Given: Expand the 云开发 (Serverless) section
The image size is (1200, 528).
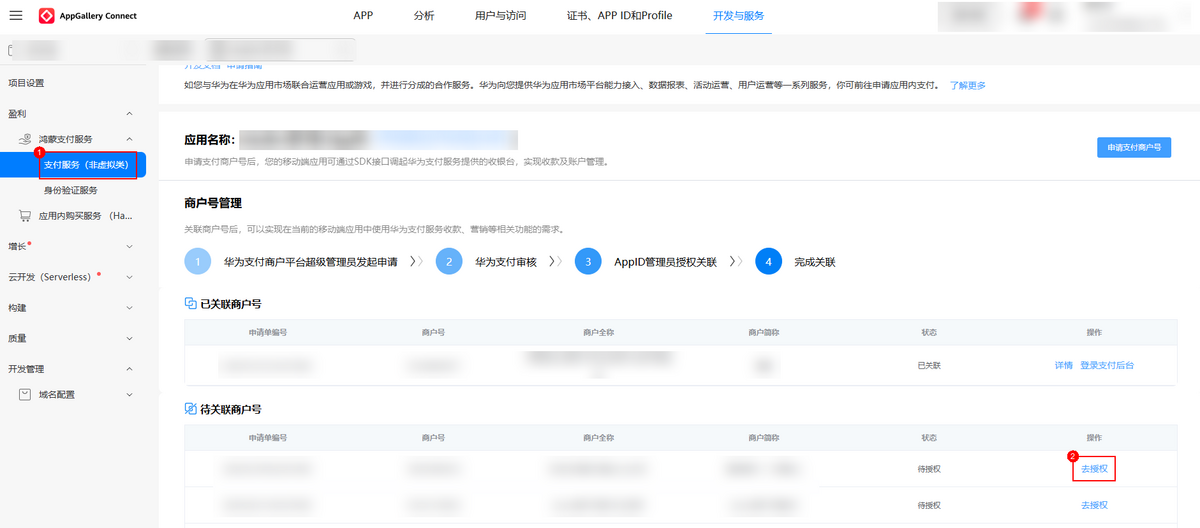Looking at the screenshot, I should (129, 277).
